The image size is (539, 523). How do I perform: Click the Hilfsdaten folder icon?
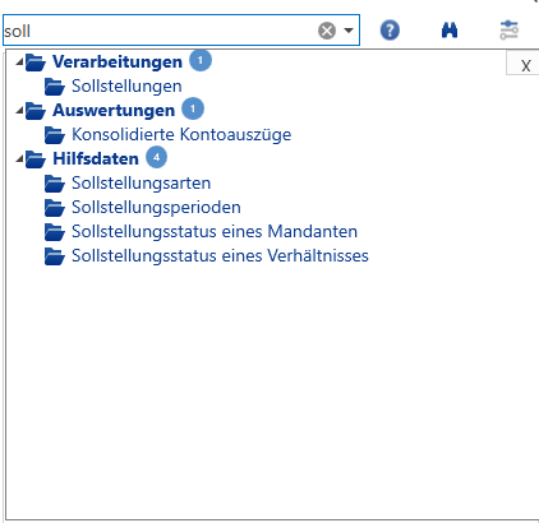pyautogui.click(x=35, y=160)
